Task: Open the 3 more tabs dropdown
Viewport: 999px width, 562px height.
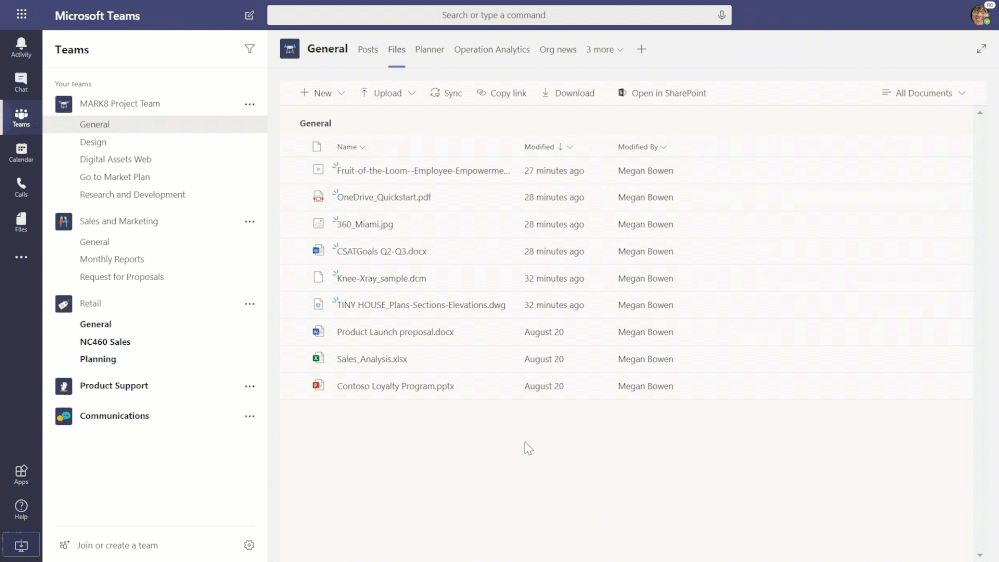Action: tap(605, 49)
